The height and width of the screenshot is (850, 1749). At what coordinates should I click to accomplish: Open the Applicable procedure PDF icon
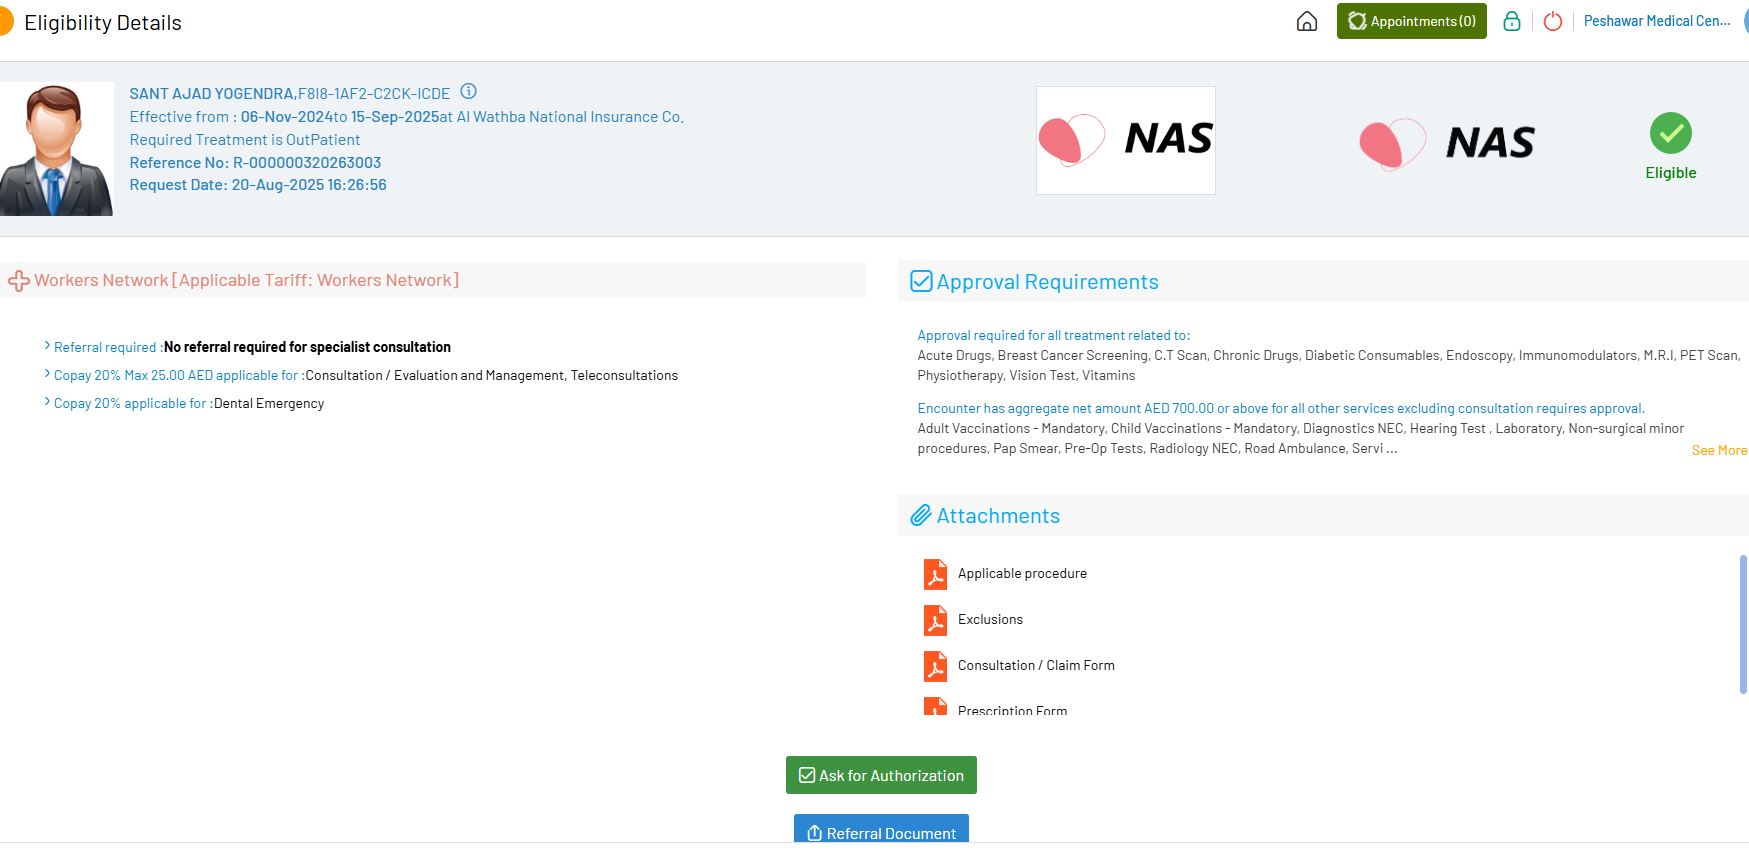(935, 574)
